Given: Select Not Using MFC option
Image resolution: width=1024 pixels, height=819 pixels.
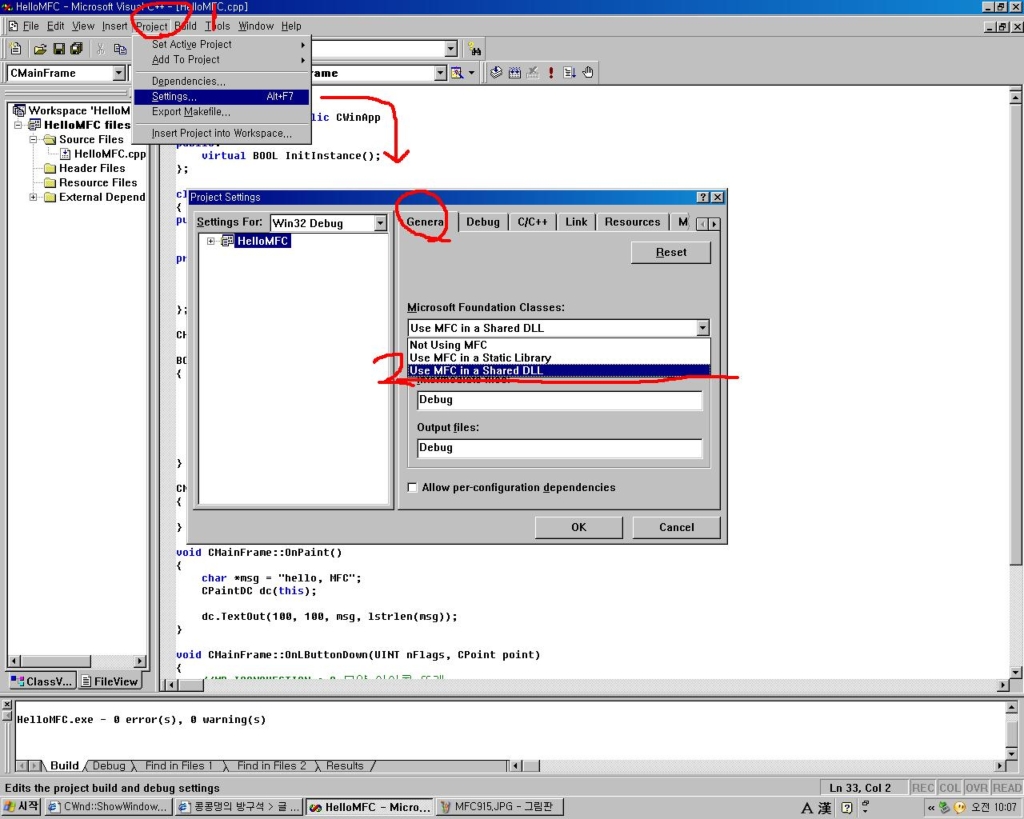Looking at the screenshot, I should coord(558,345).
